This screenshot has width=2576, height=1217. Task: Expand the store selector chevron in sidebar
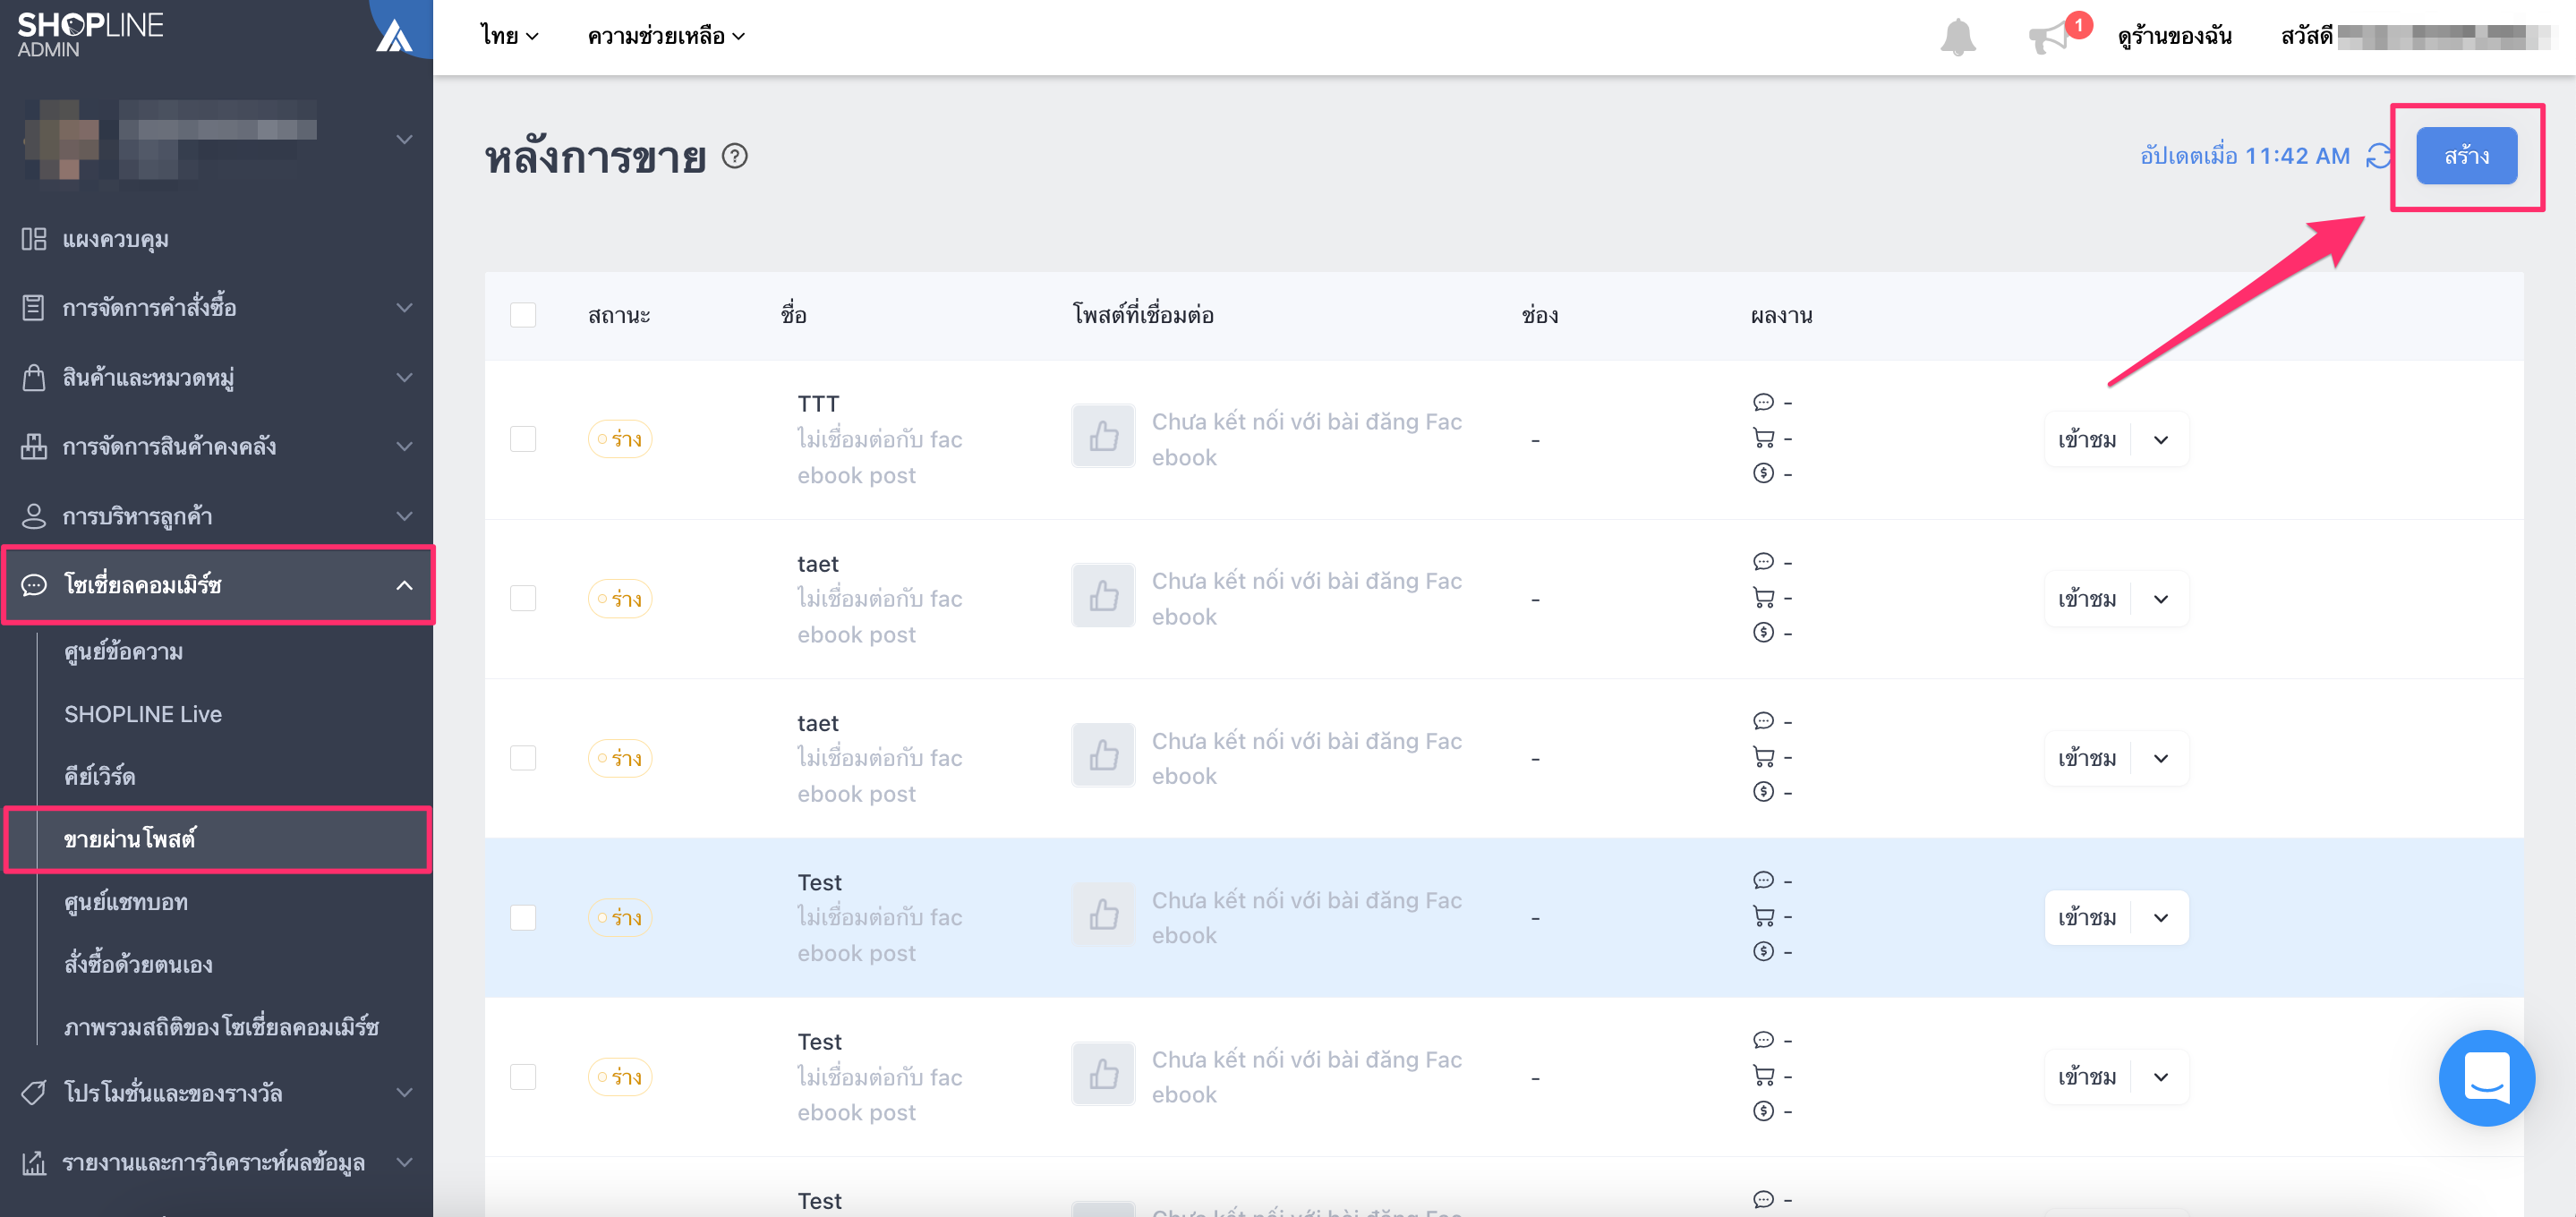point(404,139)
